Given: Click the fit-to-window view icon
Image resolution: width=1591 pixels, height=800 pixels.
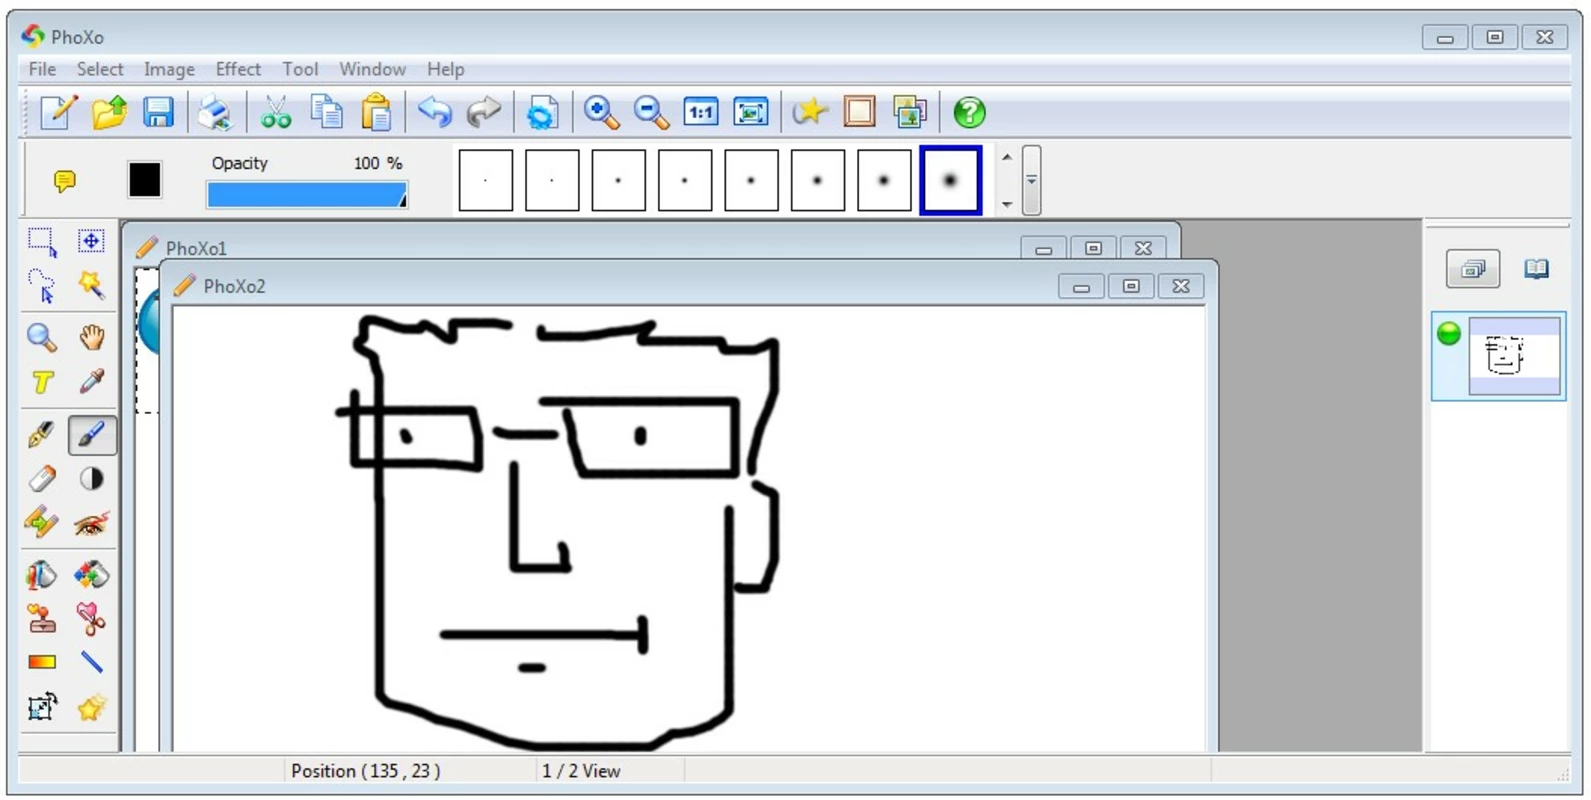Looking at the screenshot, I should [751, 112].
